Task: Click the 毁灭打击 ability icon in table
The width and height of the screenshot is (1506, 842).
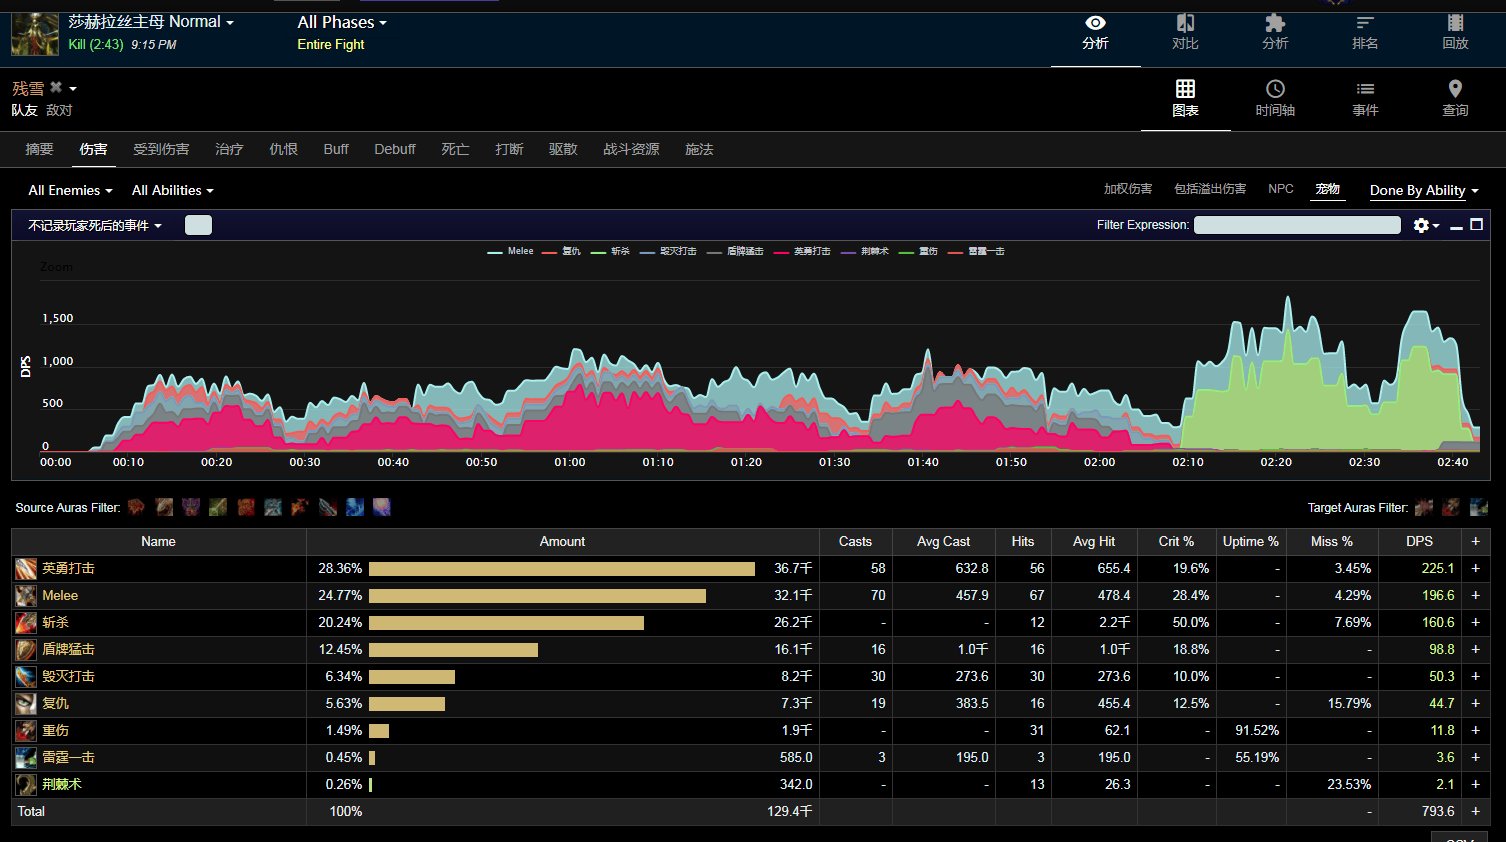Action: pyautogui.click(x=26, y=677)
